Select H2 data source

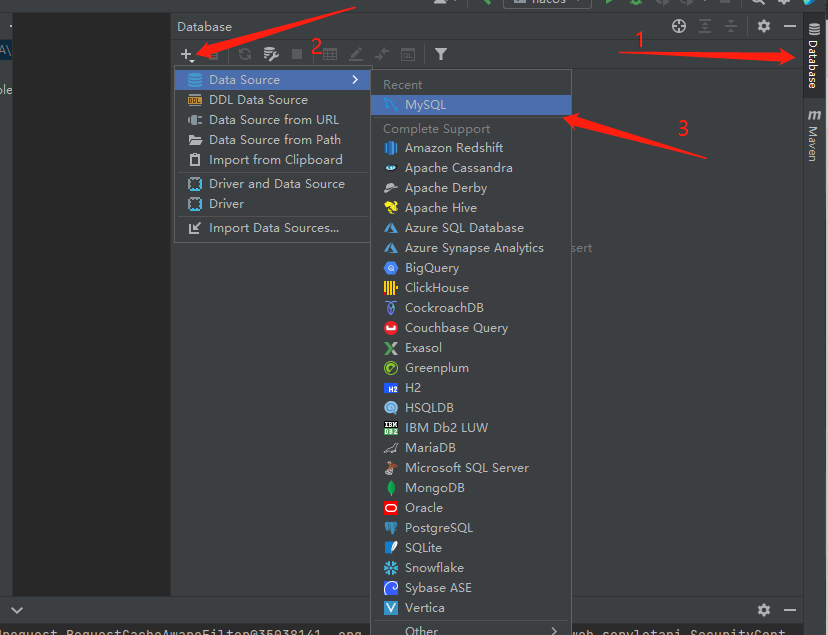coord(471,388)
